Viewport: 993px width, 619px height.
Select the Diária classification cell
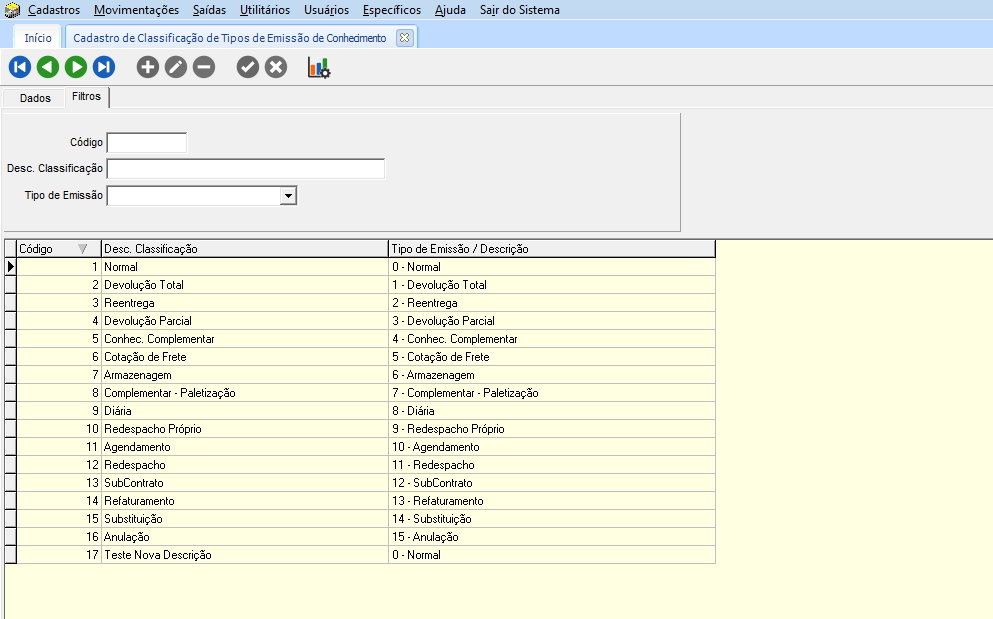click(244, 411)
